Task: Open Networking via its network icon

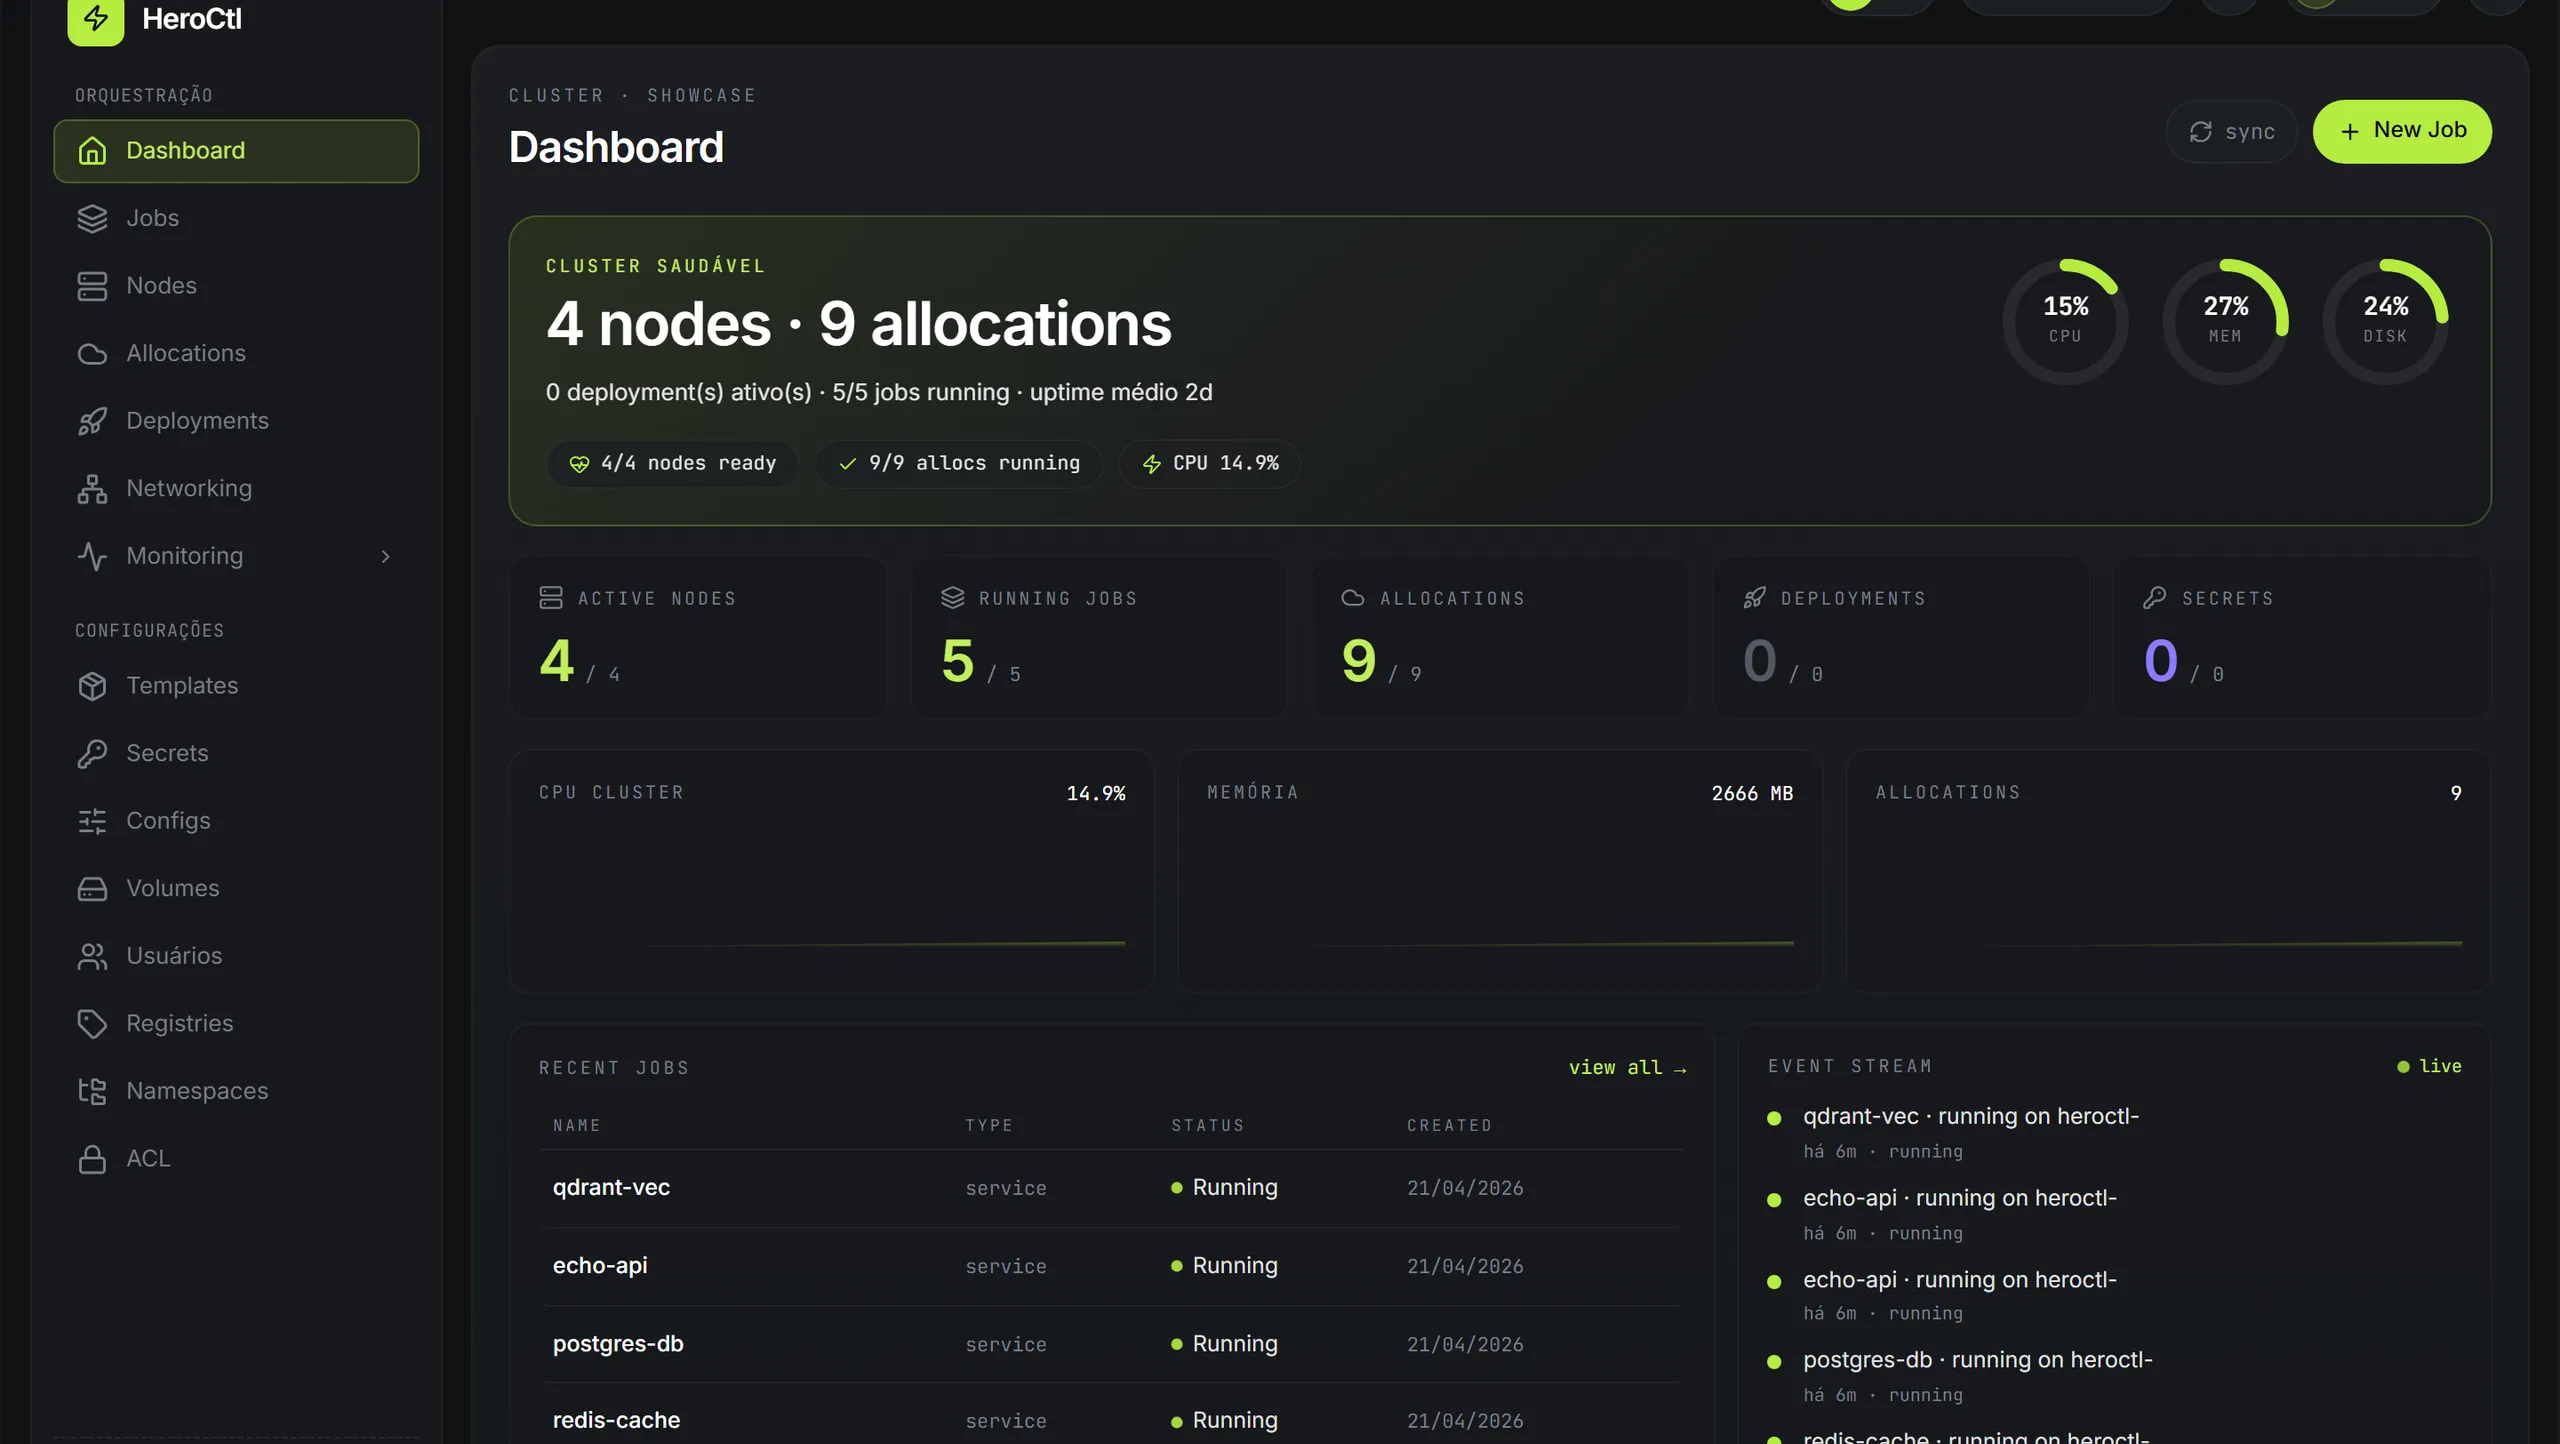Action: coord(92,489)
